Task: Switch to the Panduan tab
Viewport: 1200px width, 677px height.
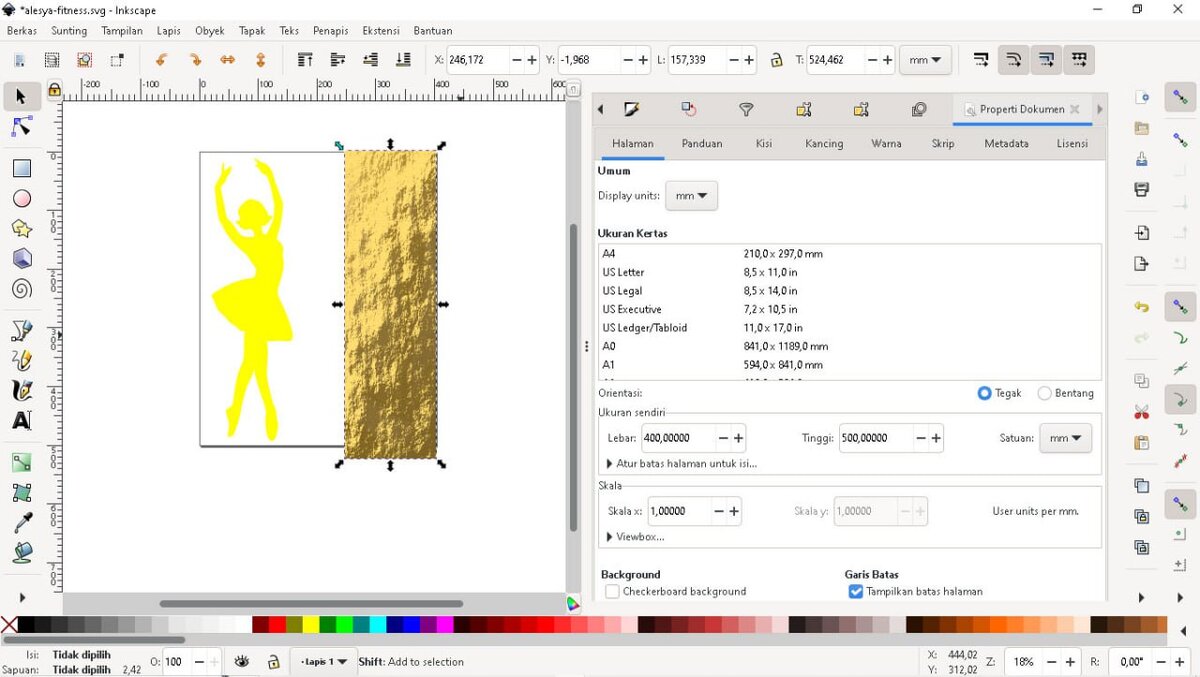Action: [702, 144]
